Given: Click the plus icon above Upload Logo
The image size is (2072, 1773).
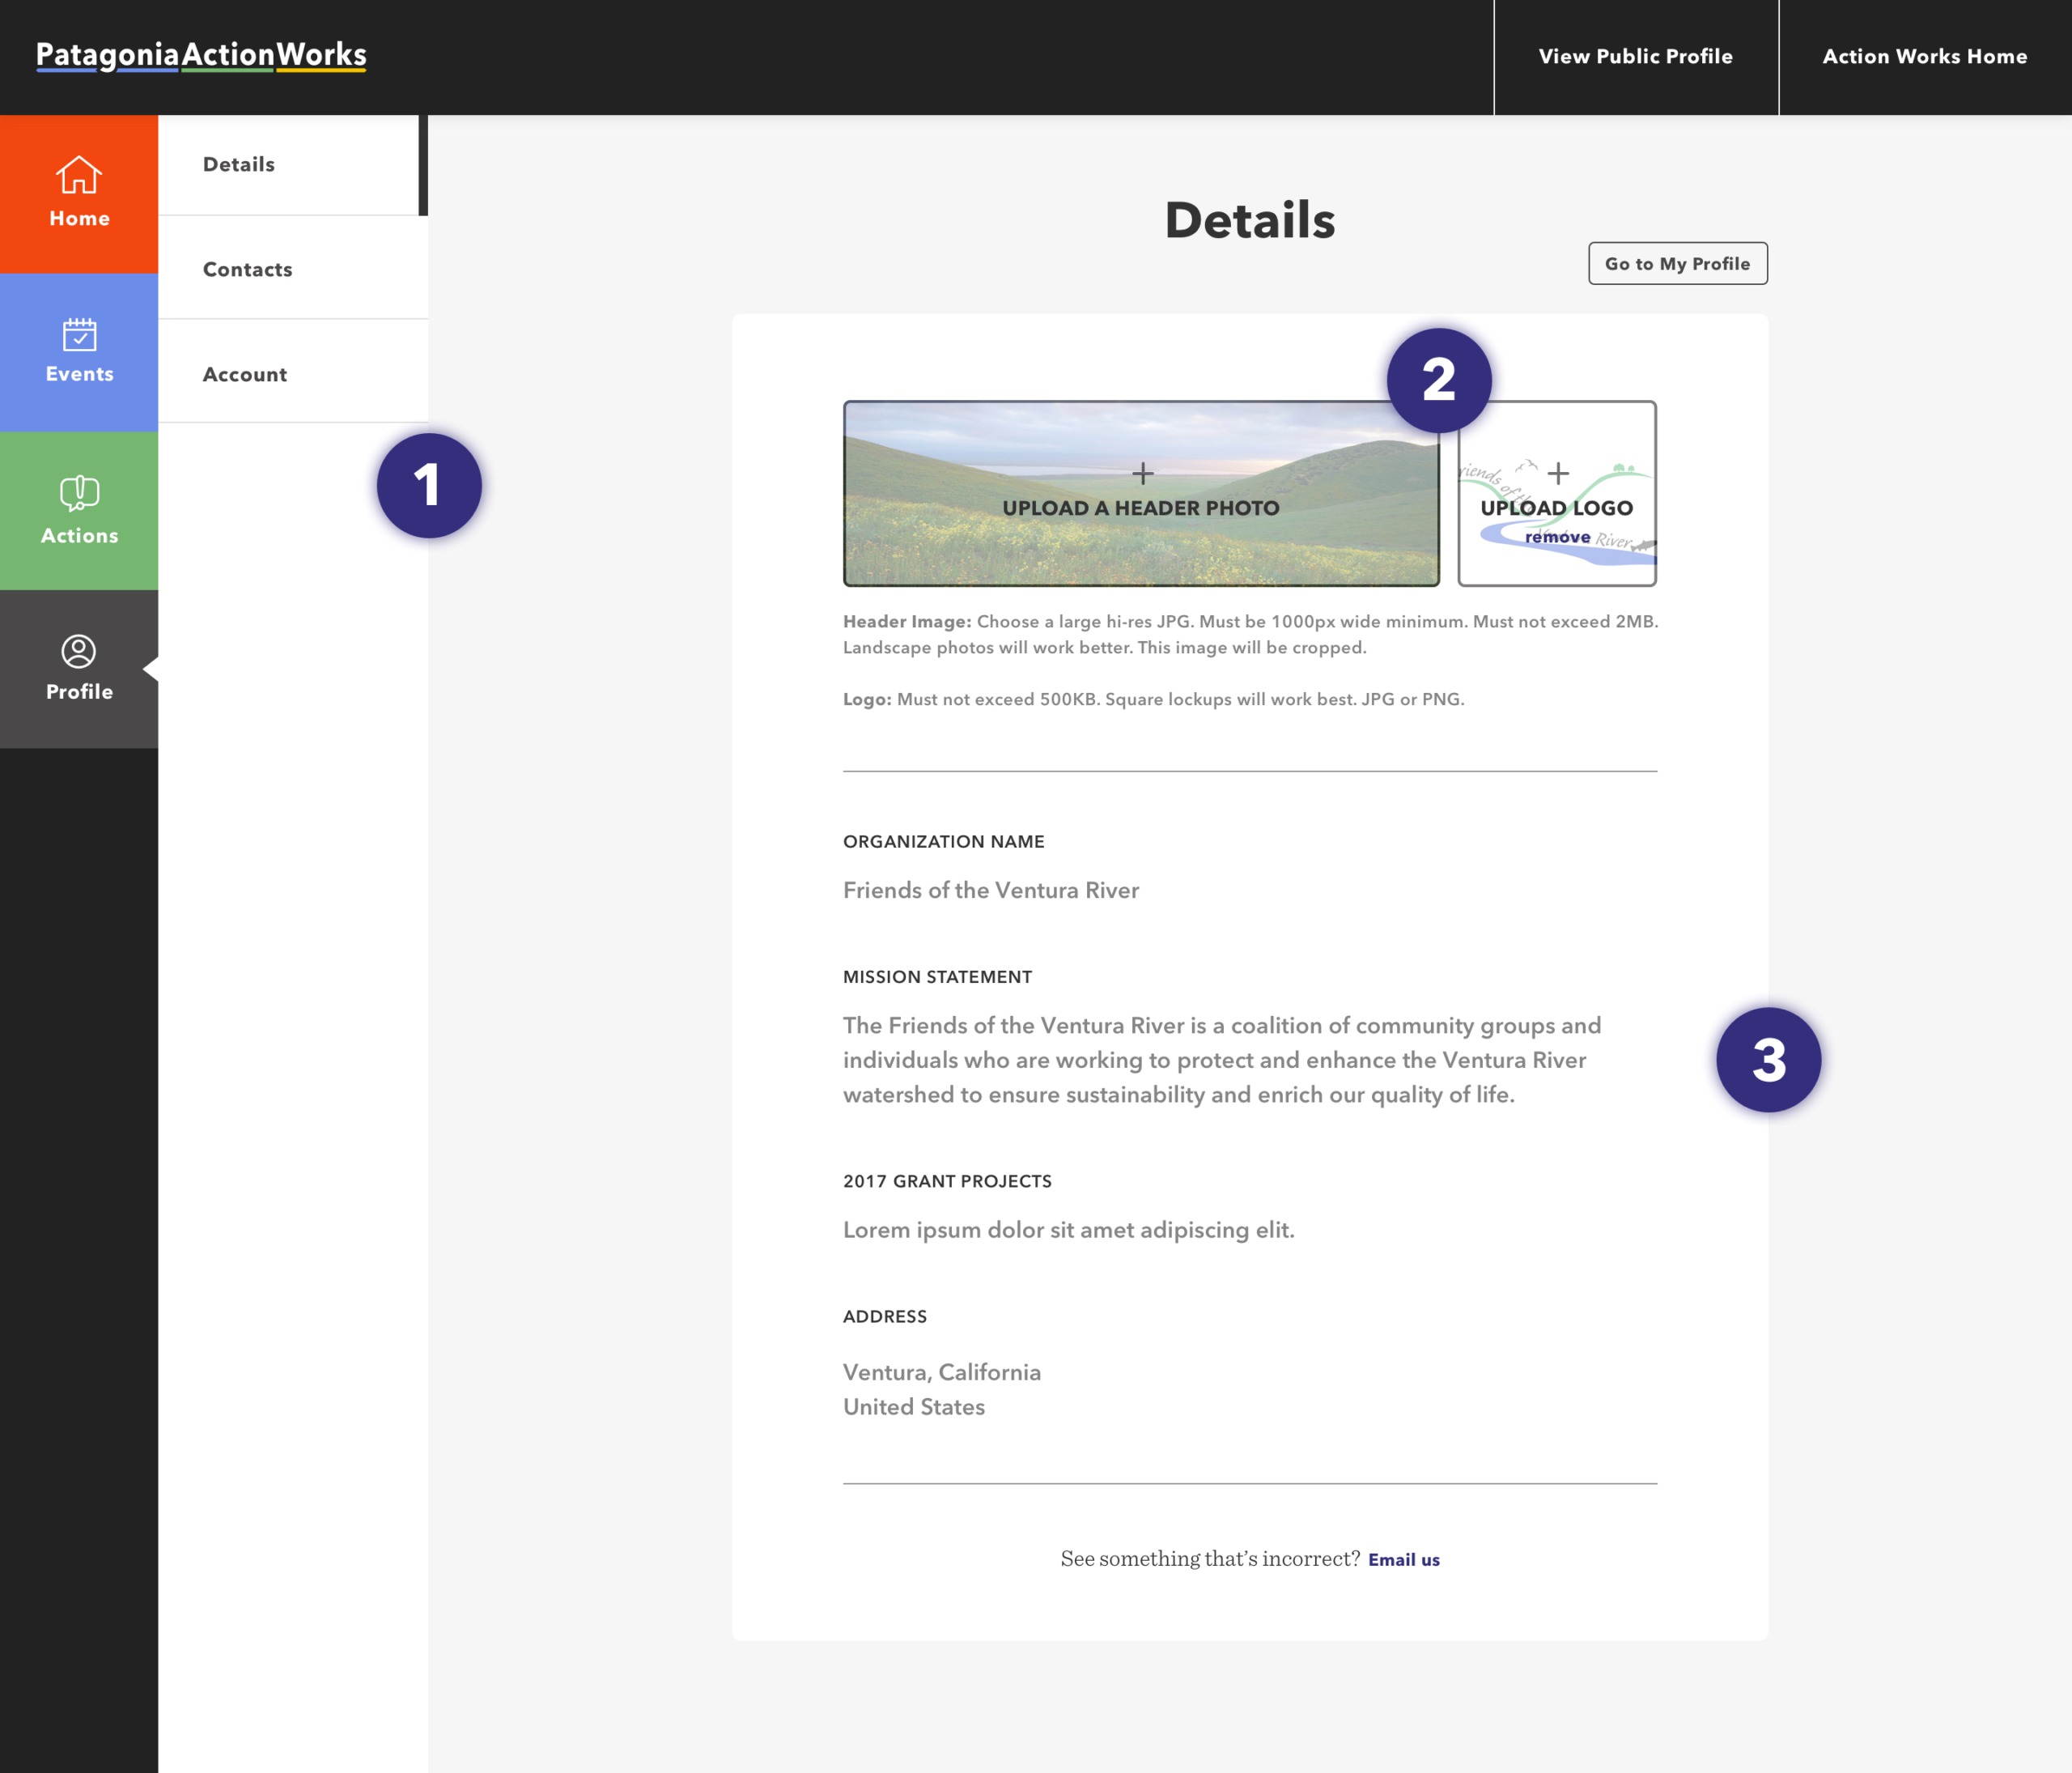Looking at the screenshot, I should point(1557,473).
